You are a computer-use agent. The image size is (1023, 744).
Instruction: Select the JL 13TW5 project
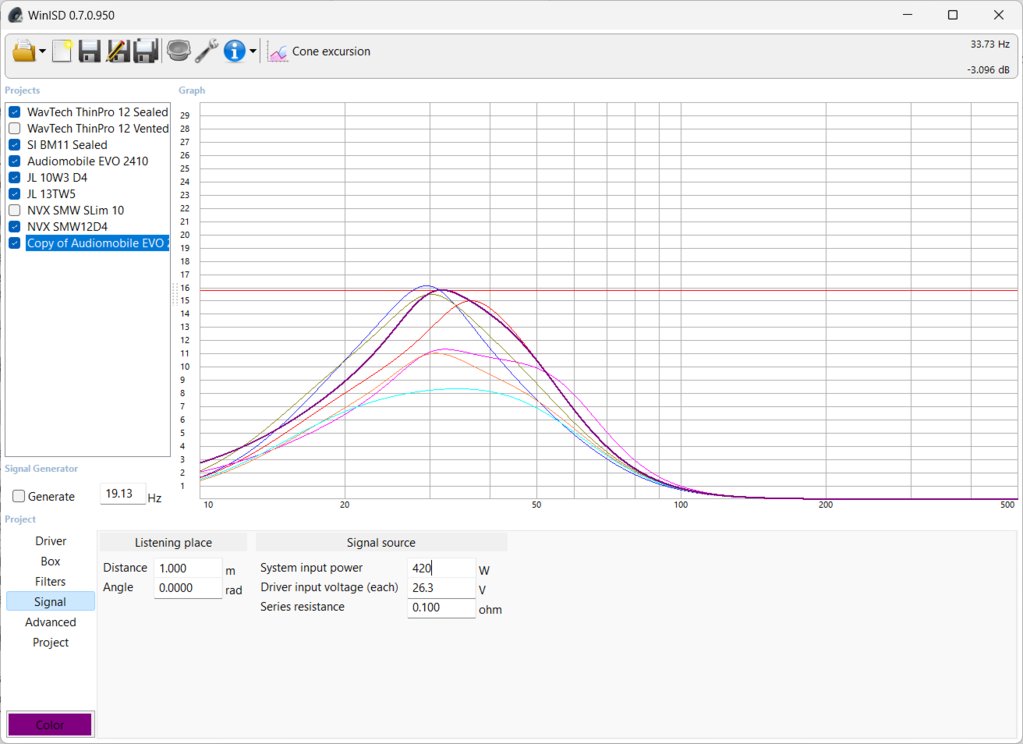(52, 194)
